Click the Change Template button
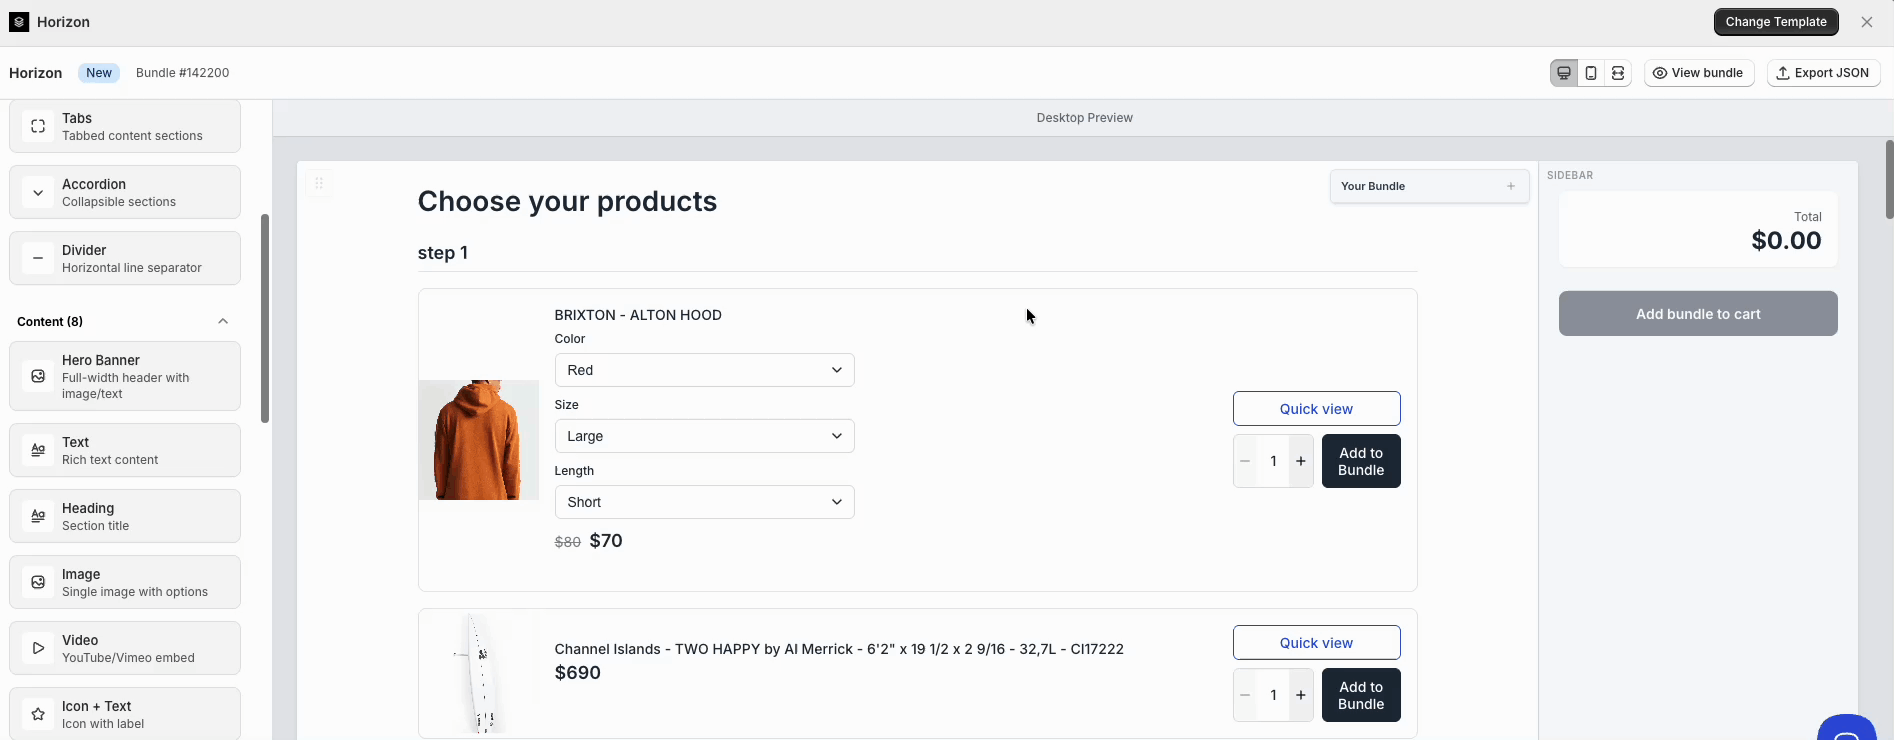The image size is (1894, 740). click(x=1776, y=22)
